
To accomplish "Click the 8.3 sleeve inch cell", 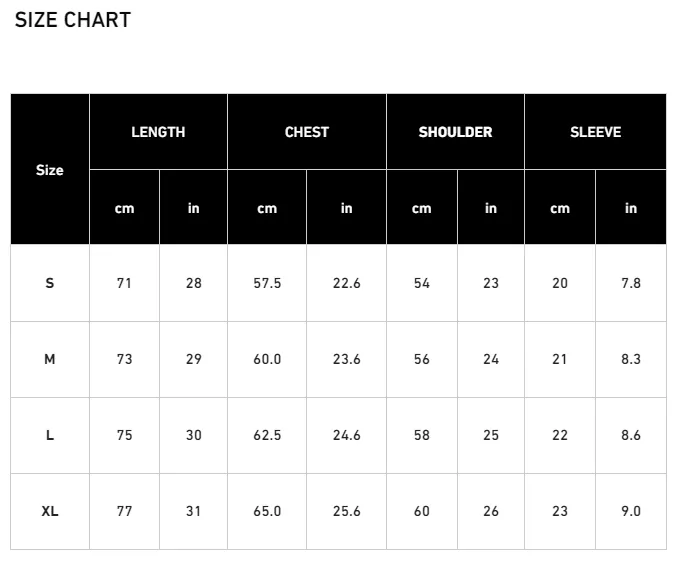I will pyautogui.click(x=631, y=359).
